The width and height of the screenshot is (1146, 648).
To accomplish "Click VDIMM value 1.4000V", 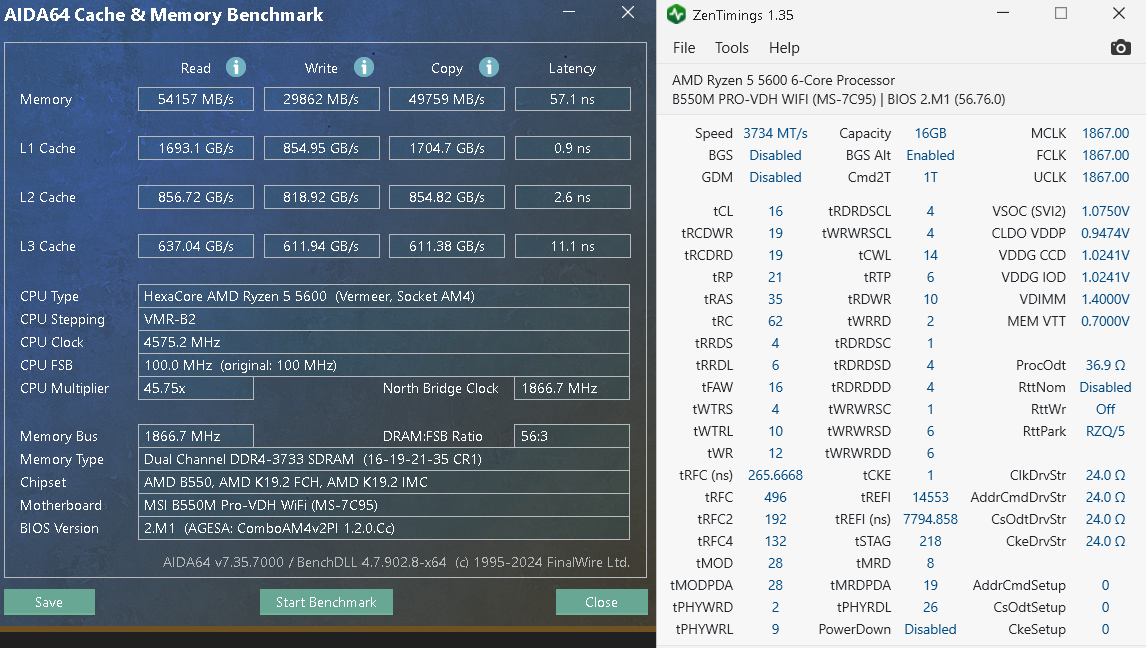I will pyautogui.click(x=1105, y=299).
